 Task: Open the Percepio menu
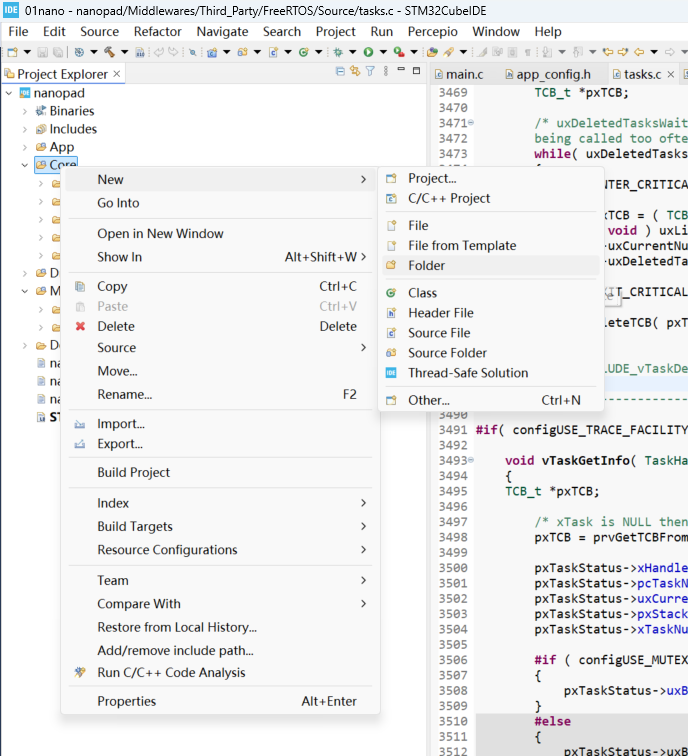[432, 32]
